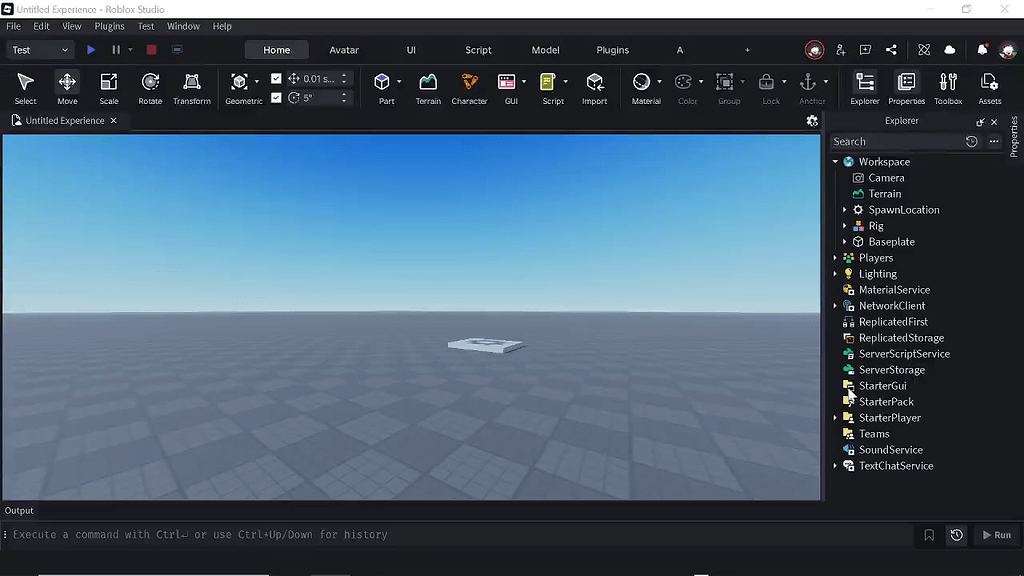Enable the Transform tool
Screen dimensions: 1024x576
point(192,88)
